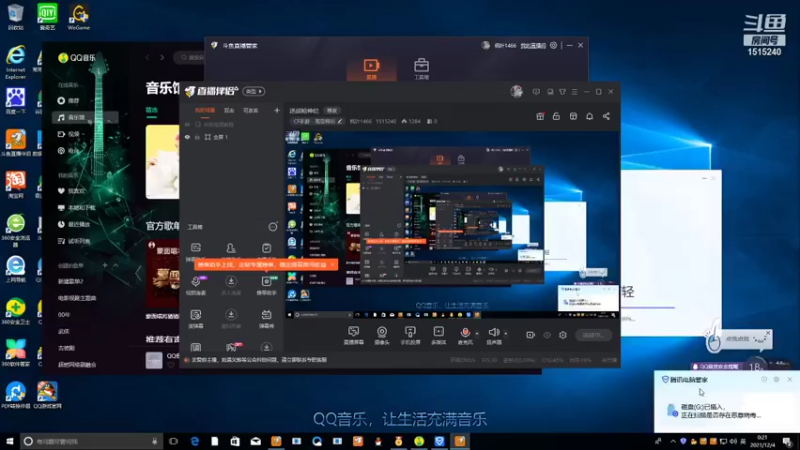
Task: Open the 直播 tab in 斗鱼直播管家 window
Action: point(371,68)
